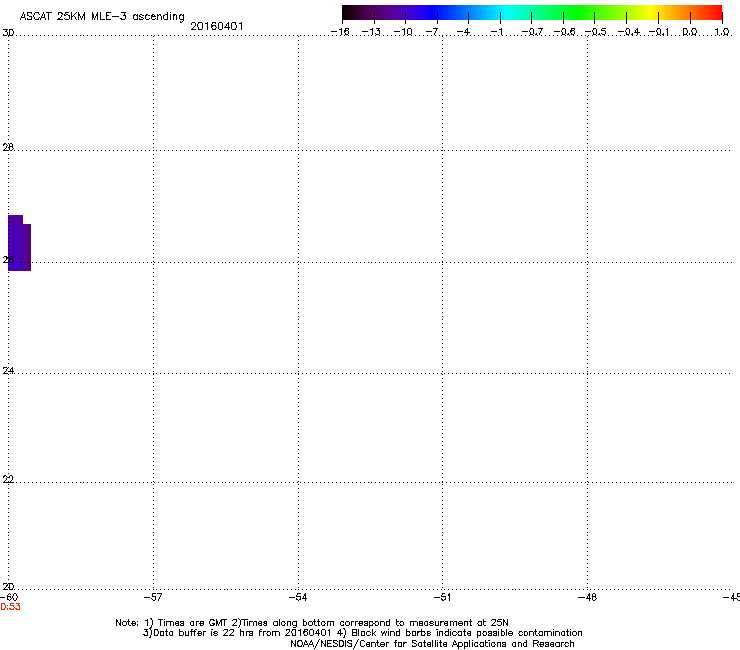Click the '-0.6' color bar label
This screenshot has height=650, width=740.
pyautogui.click(x=564, y=32)
